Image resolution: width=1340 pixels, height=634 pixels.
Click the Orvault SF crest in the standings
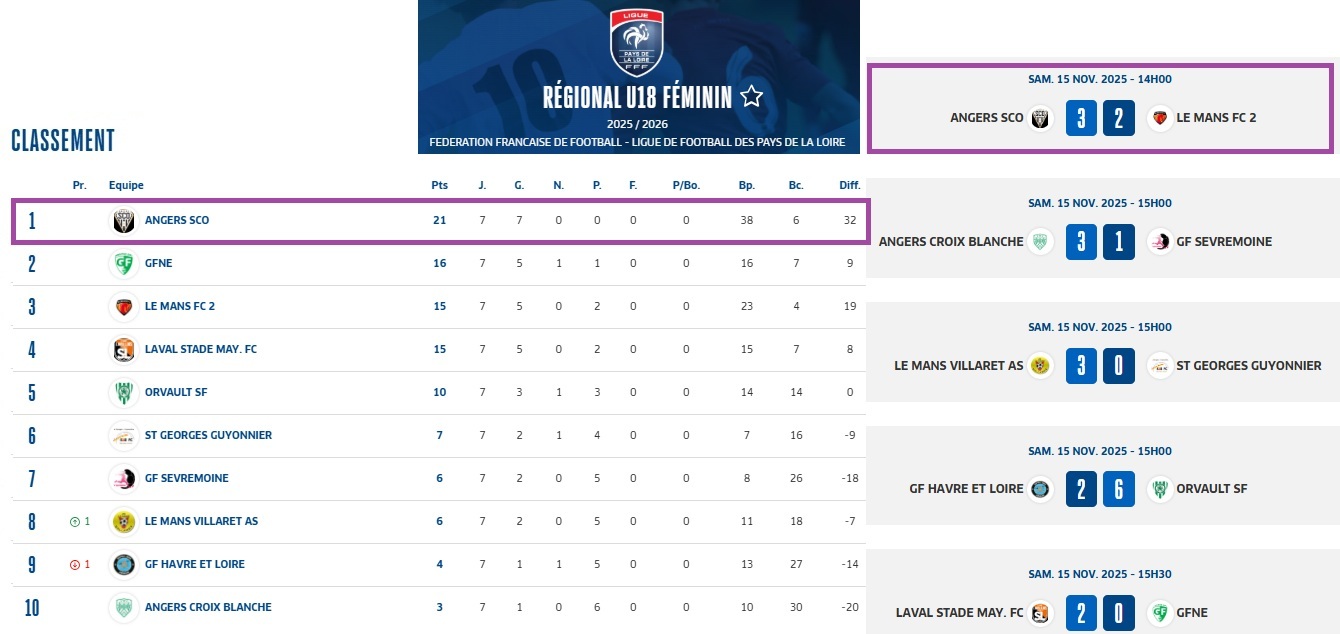(x=123, y=392)
